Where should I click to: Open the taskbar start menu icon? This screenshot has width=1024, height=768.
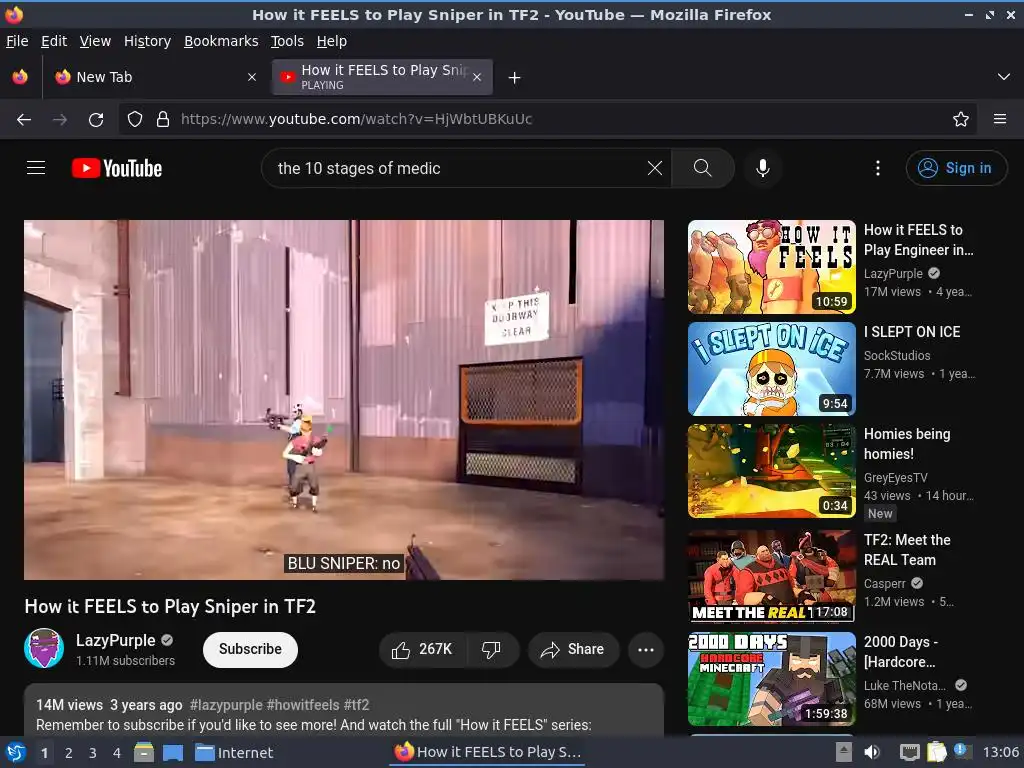[15, 752]
